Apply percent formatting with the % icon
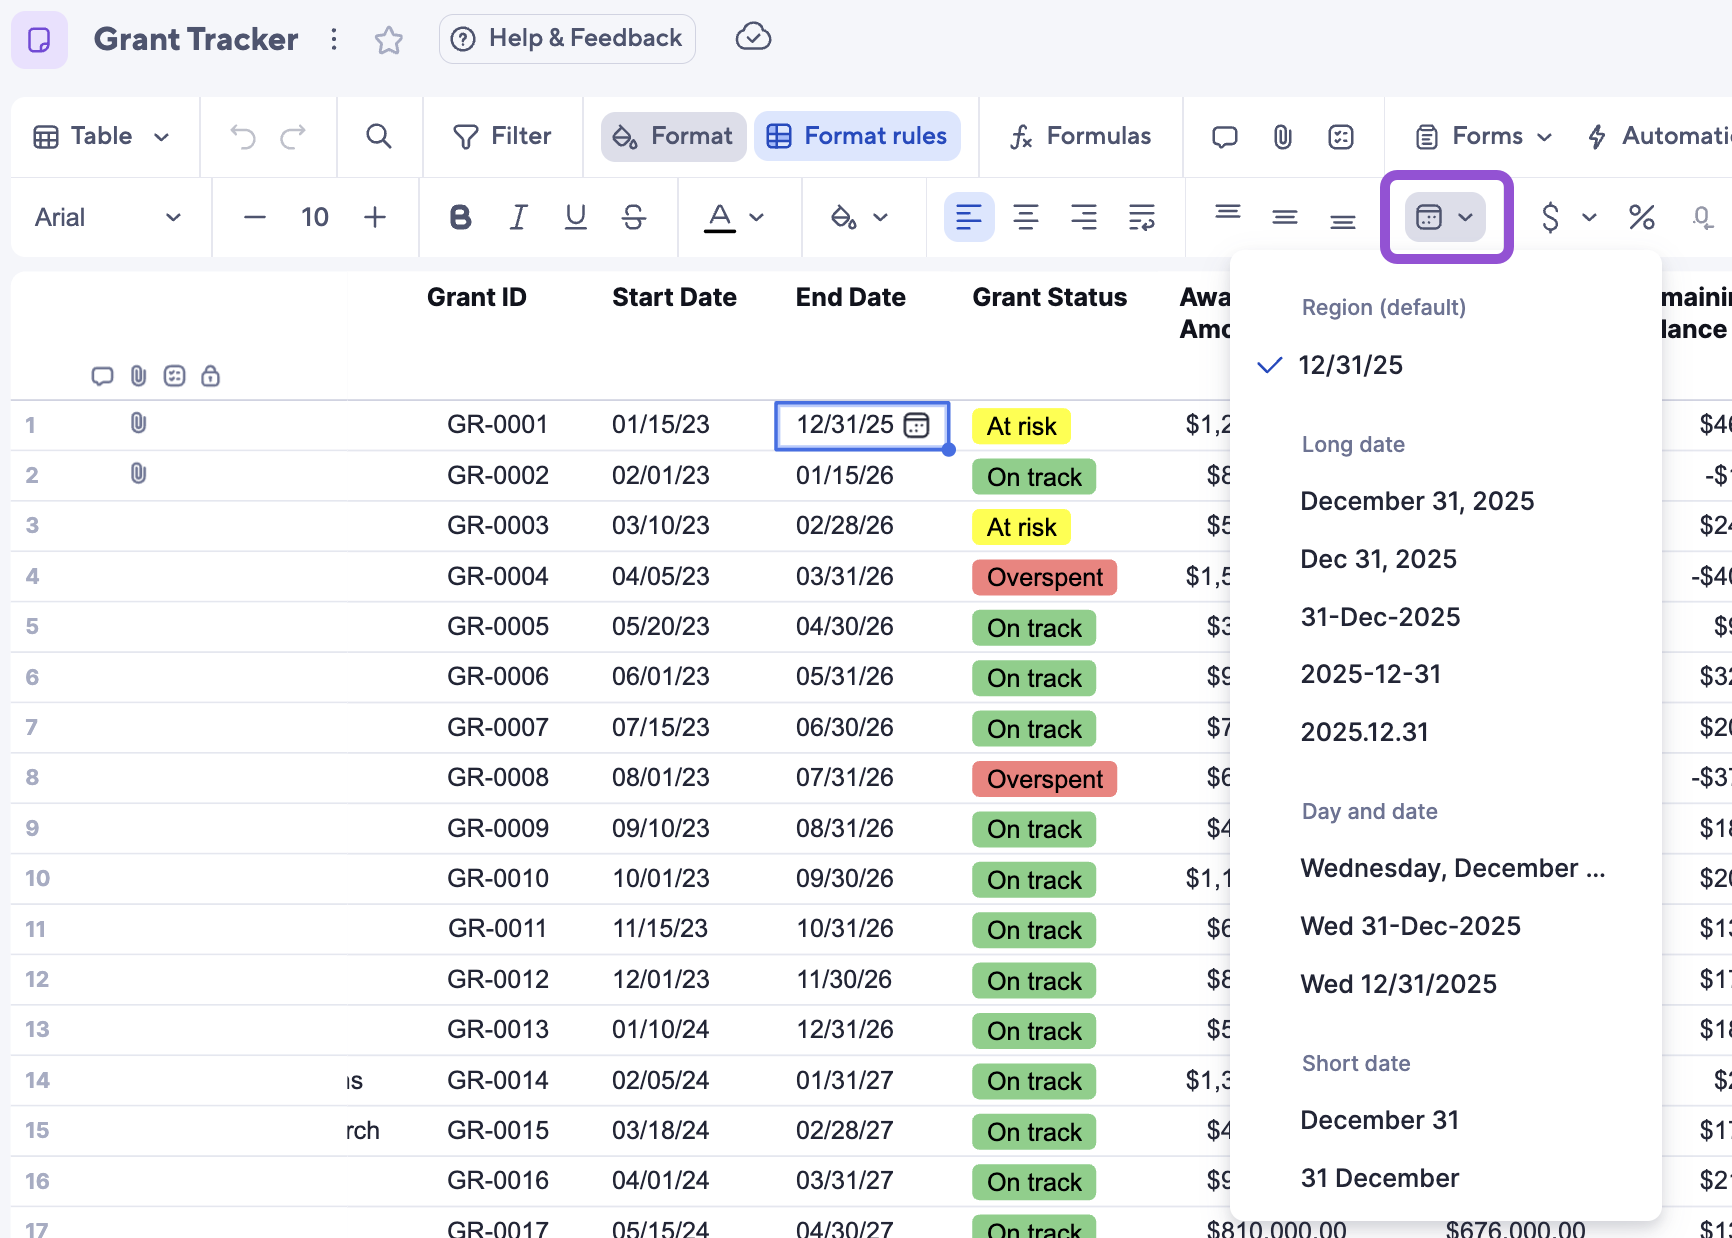 tap(1641, 217)
